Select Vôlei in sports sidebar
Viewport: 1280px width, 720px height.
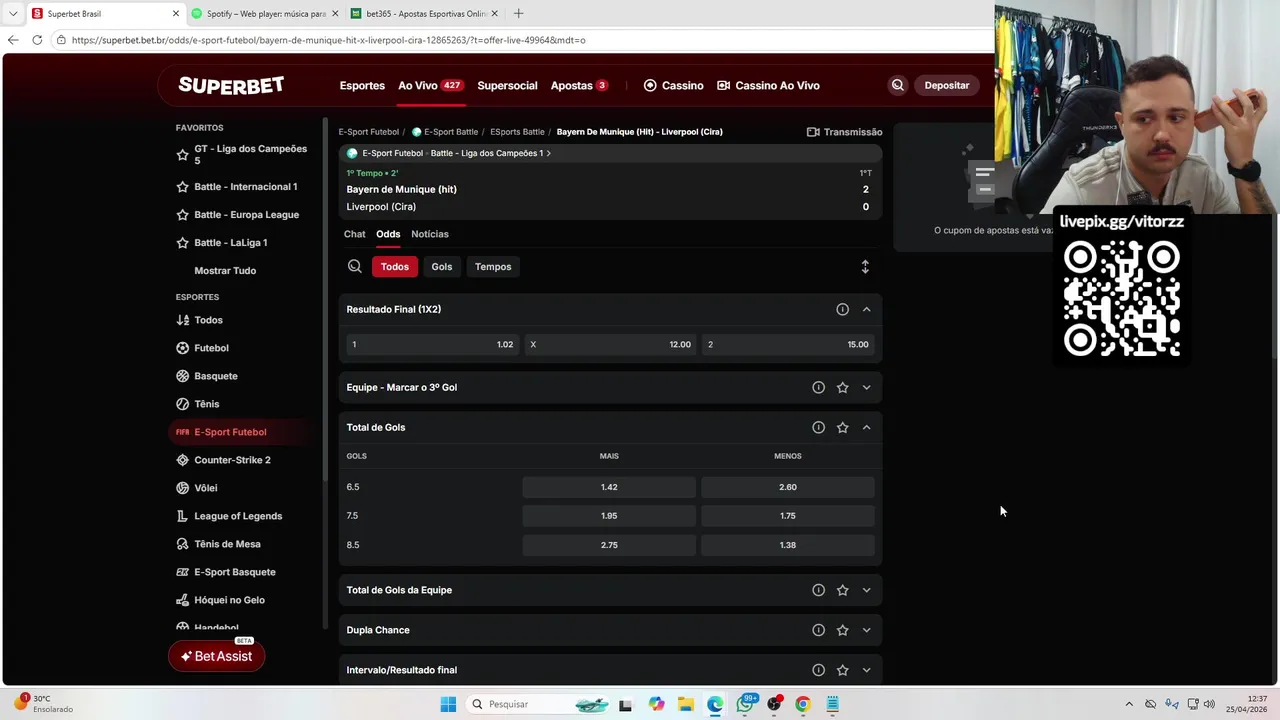[205, 488]
